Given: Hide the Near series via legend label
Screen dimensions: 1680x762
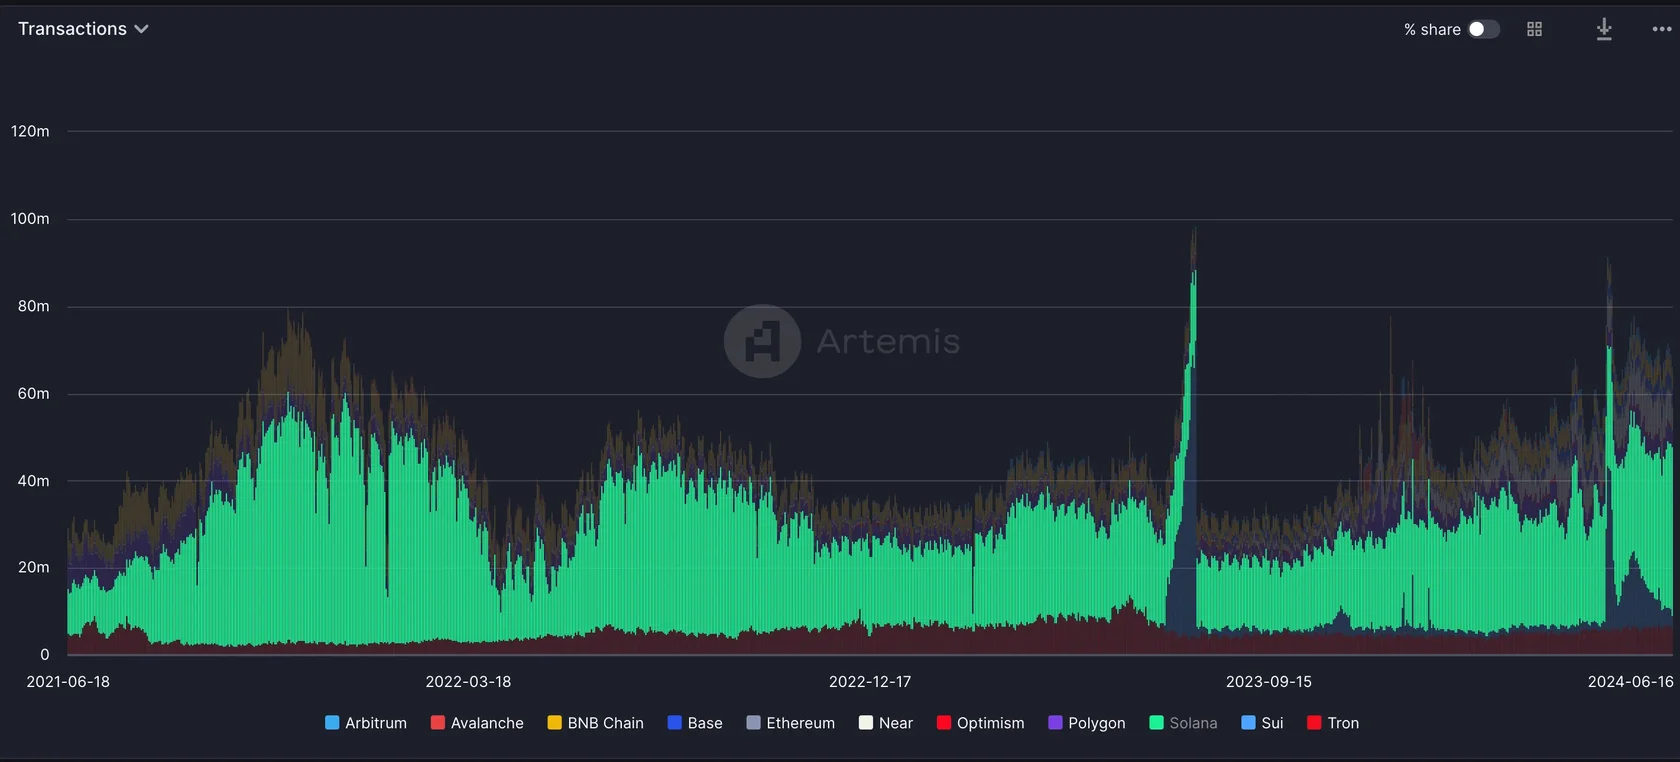Looking at the screenshot, I should [x=895, y=723].
